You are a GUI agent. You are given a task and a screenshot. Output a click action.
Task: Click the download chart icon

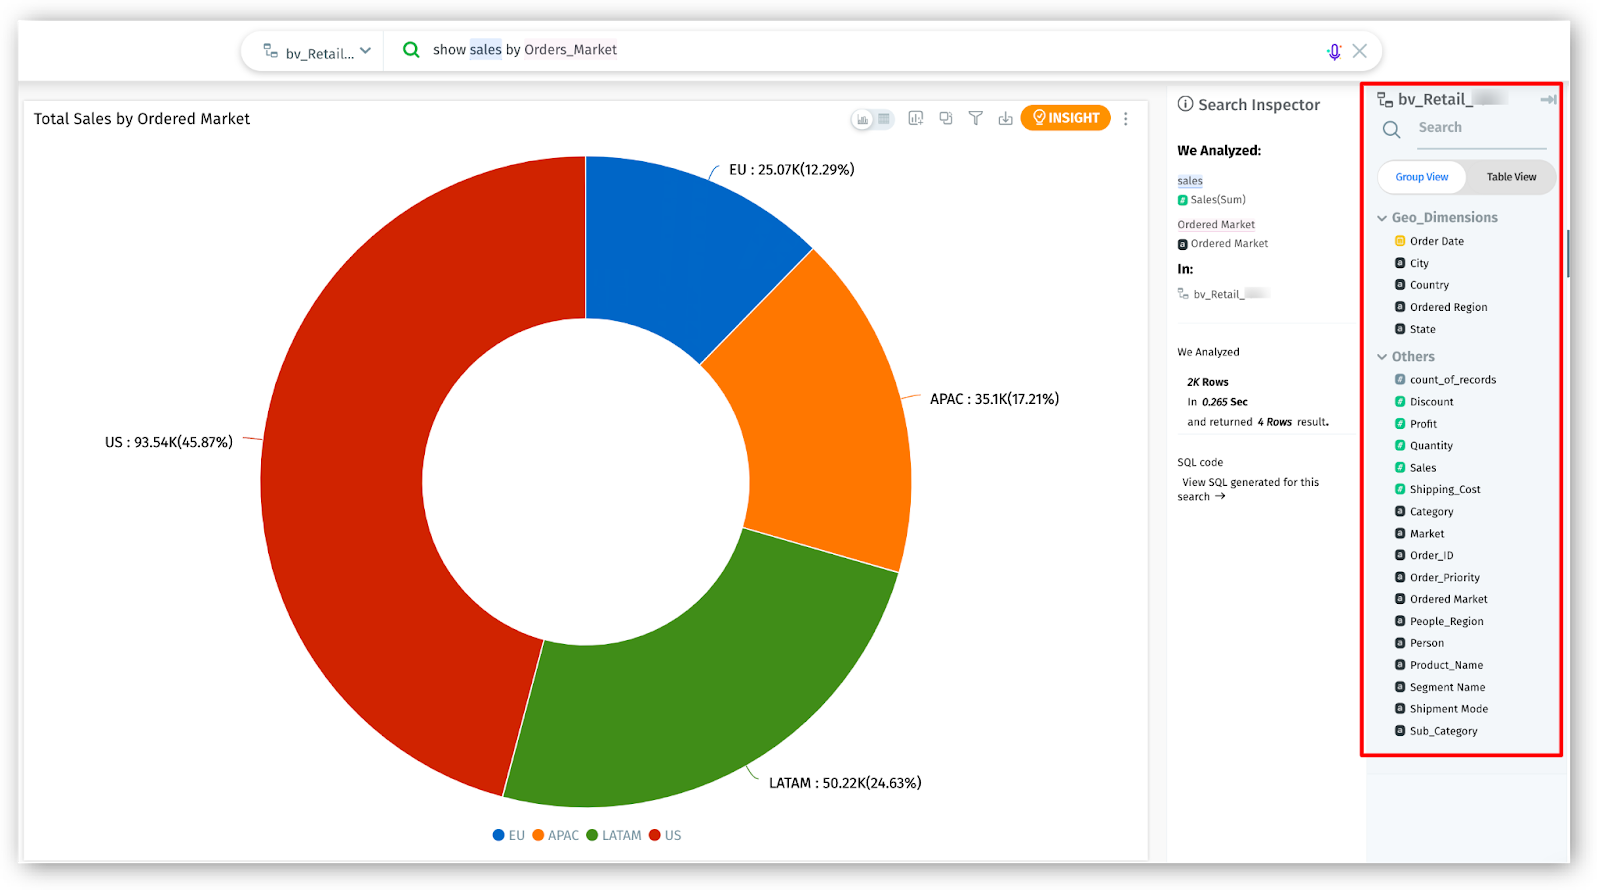(x=1005, y=118)
